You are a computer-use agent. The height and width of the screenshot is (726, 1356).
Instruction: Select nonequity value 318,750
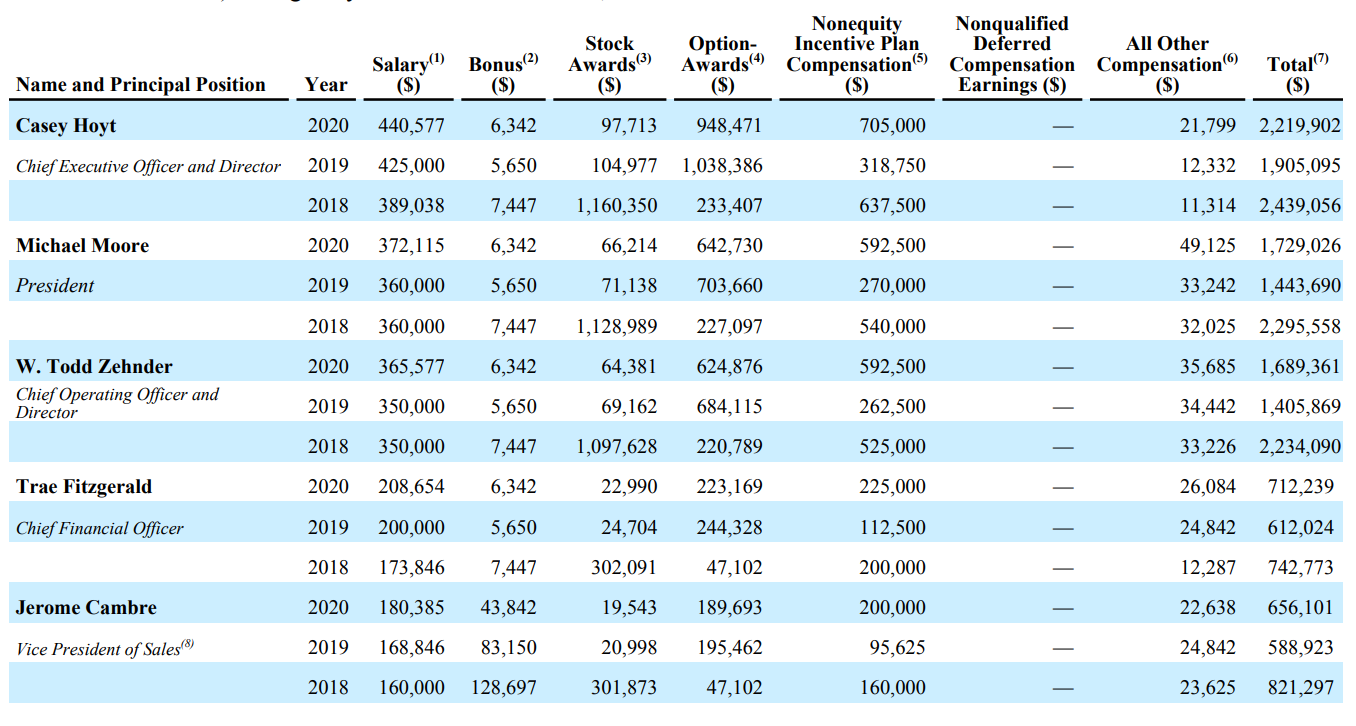892,166
